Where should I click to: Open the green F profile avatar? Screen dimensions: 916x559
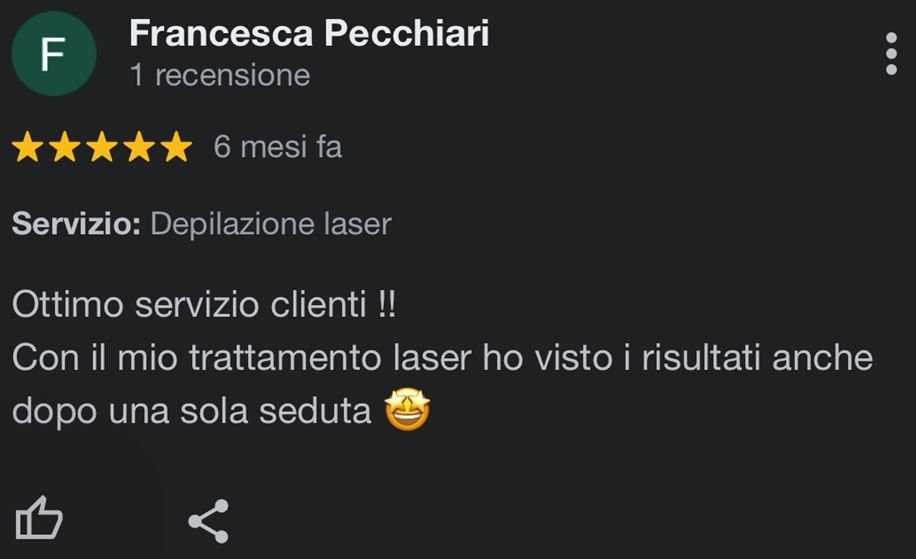pos(54,54)
